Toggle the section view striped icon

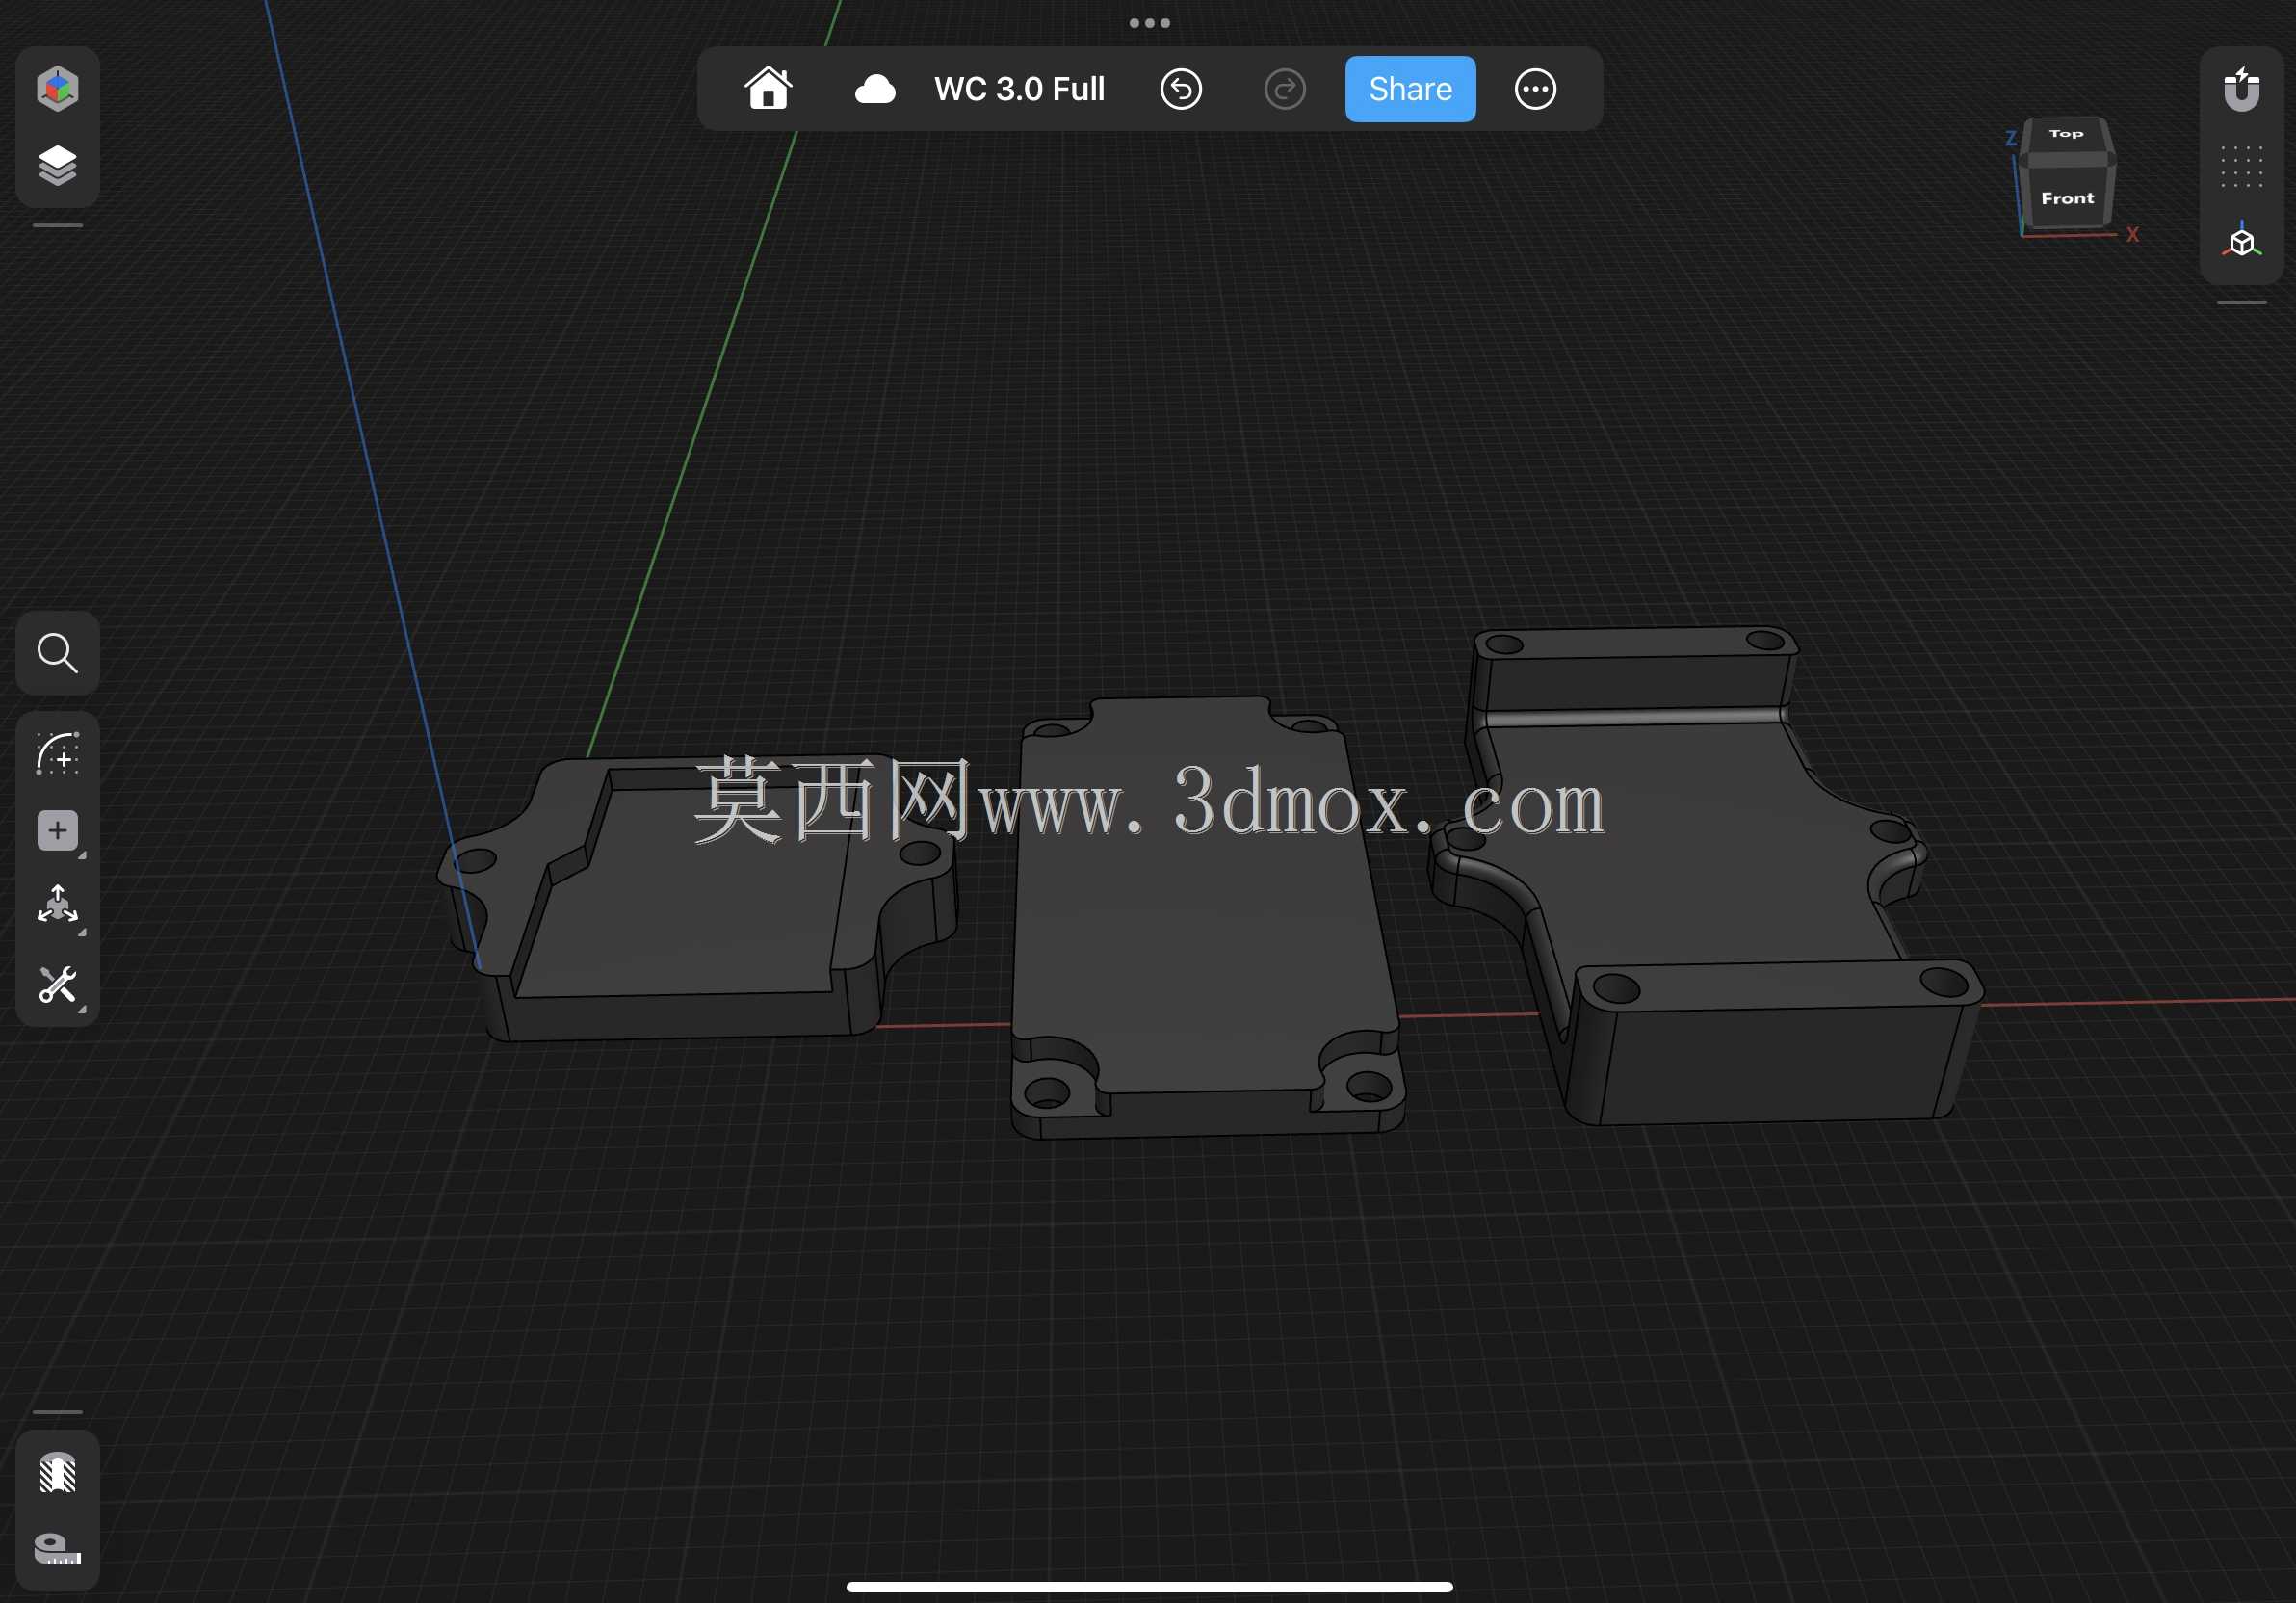(57, 1473)
